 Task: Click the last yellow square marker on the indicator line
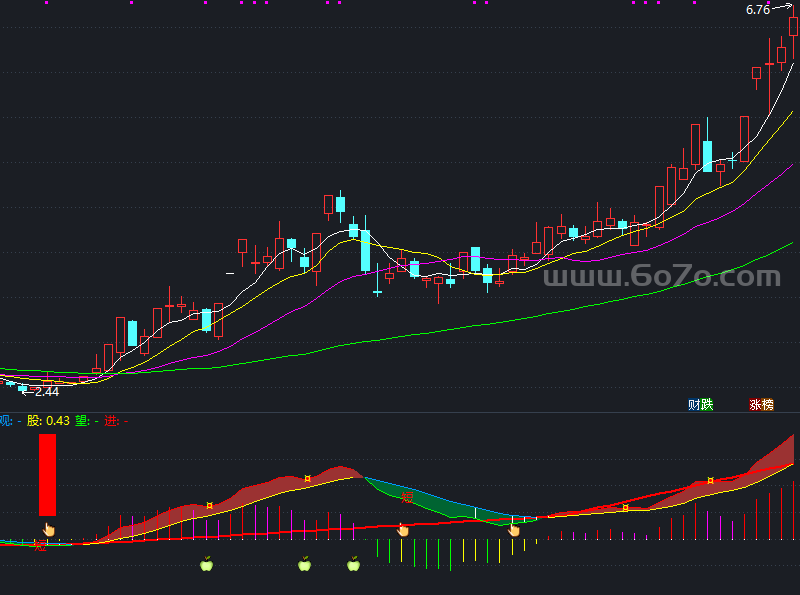[710, 481]
